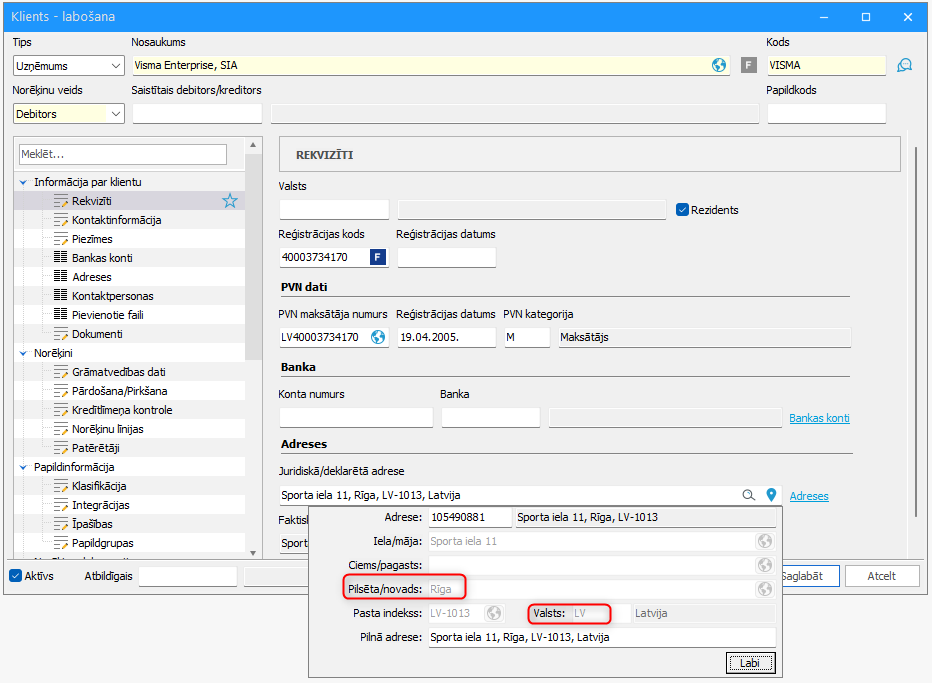Click the star icon on Rekvizīti row
This screenshot has width=932, height=683.
(x=229, y=201)
